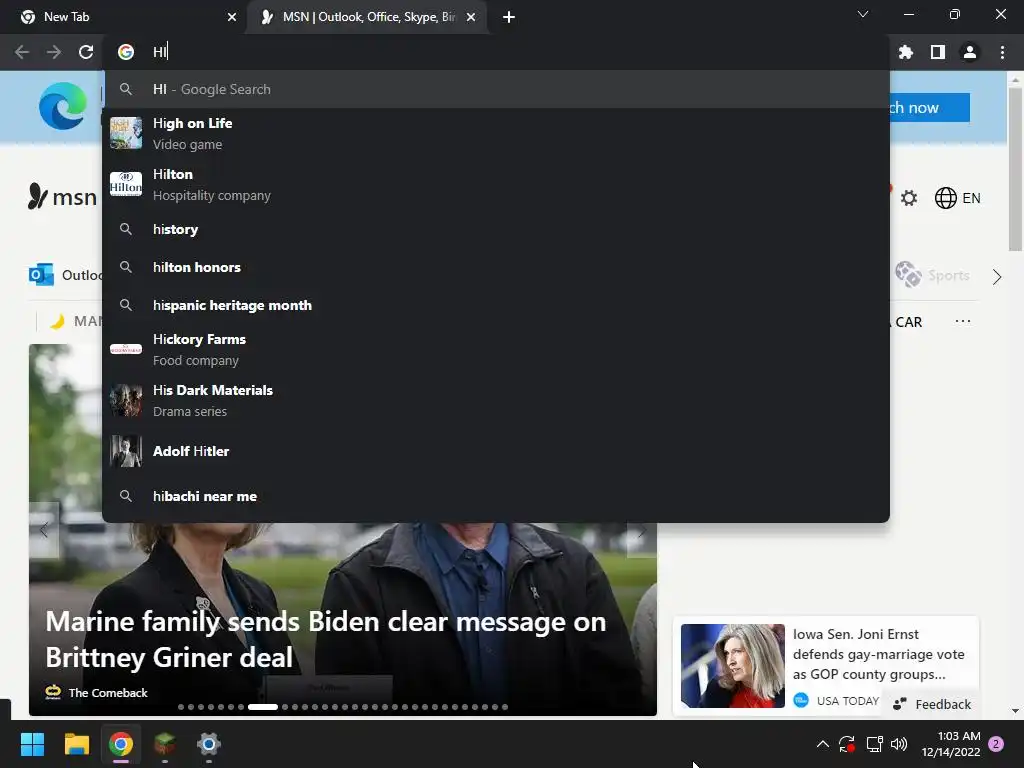
Task: Select the 'hibachi near me' suggestion
Action: tap(496, 496)
